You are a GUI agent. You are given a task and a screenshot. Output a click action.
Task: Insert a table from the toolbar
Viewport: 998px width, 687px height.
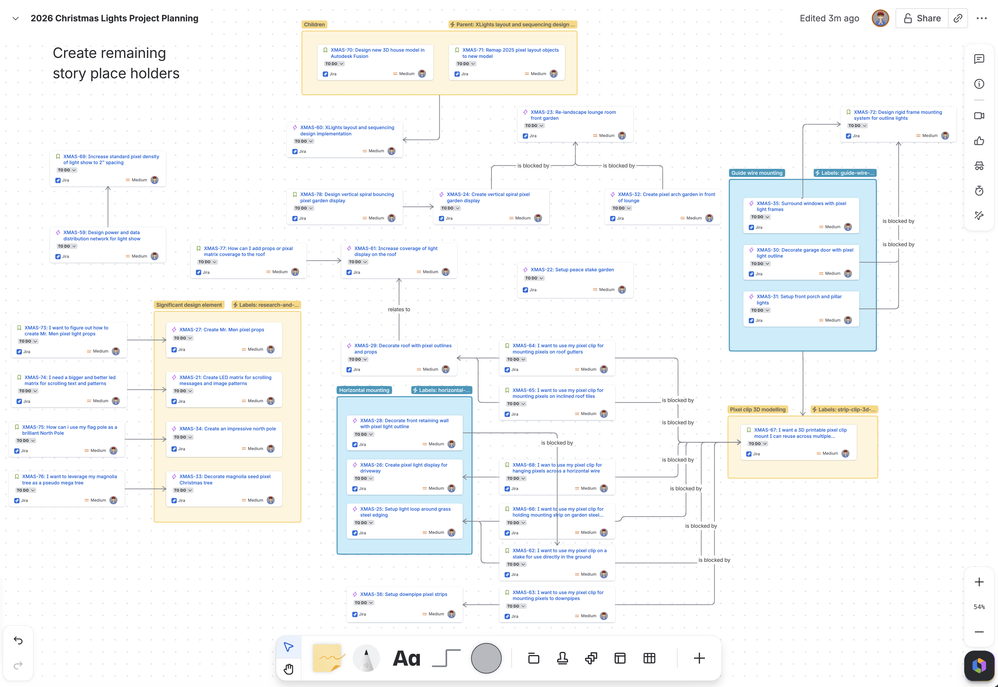click(649, 658)
